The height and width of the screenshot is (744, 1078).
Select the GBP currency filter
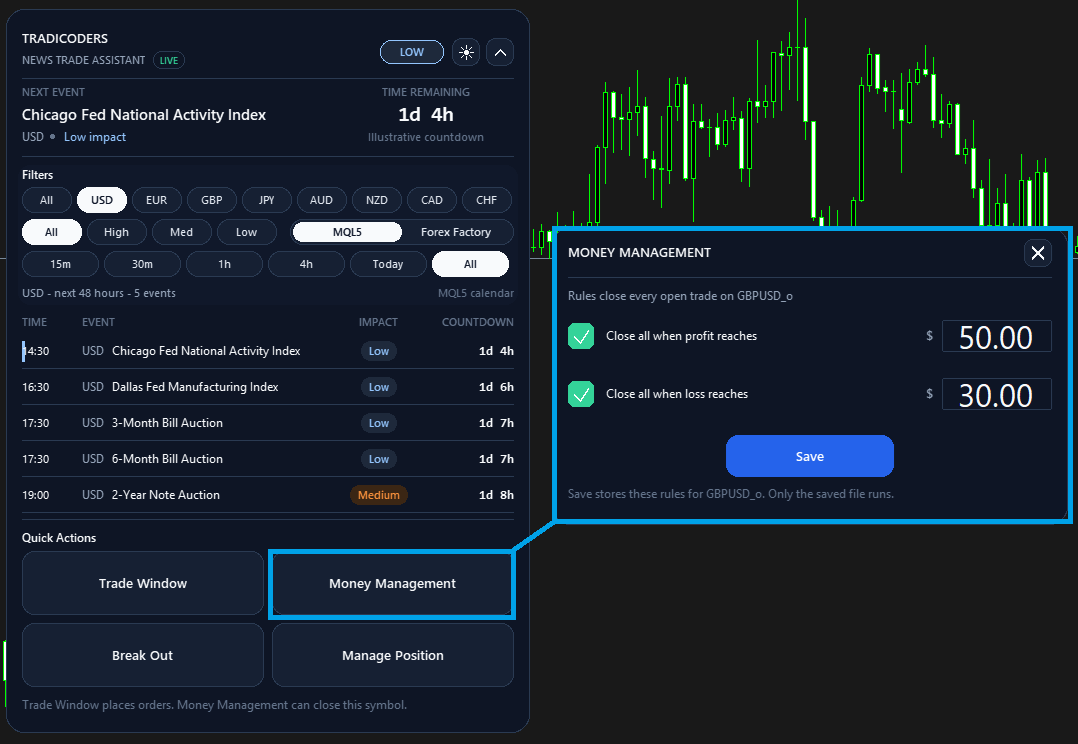(212, 200)
